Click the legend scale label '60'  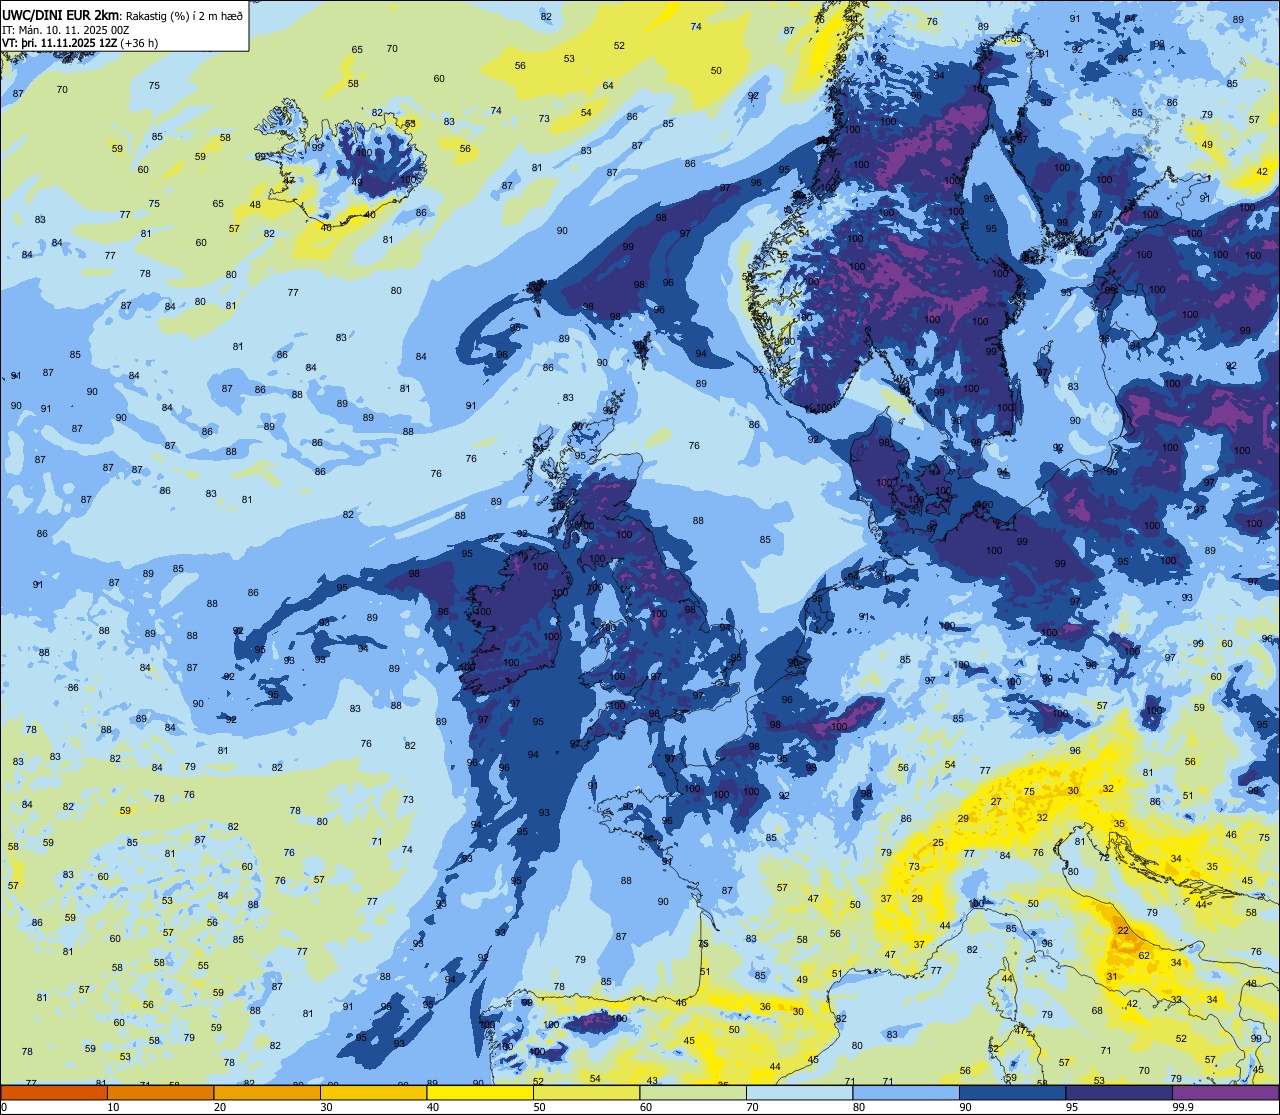pyautogui.click(x=646, y=1107)
